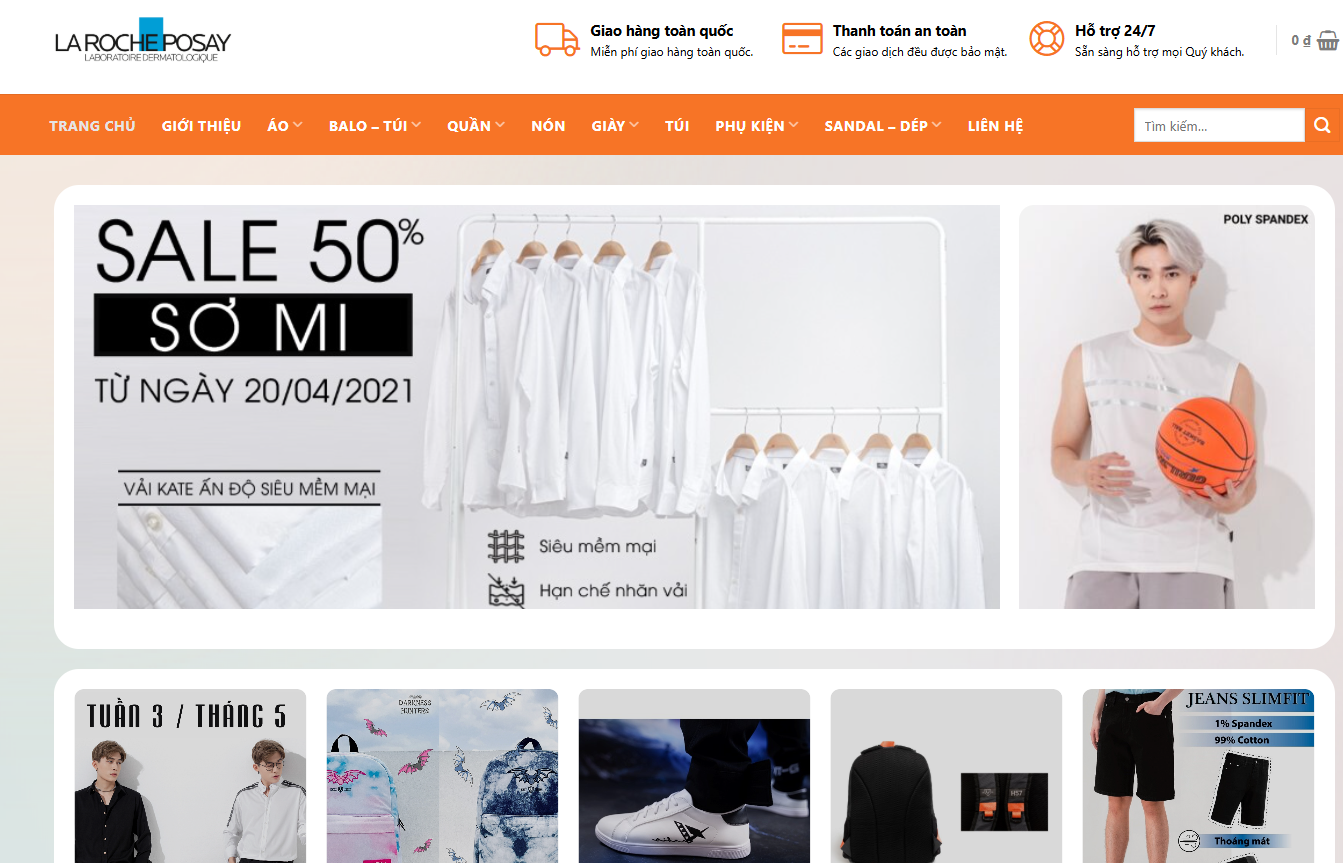Expand the Balo – Túi dropdown
This screenshot has height=863, width=1343.
click(x=374, y=126)
